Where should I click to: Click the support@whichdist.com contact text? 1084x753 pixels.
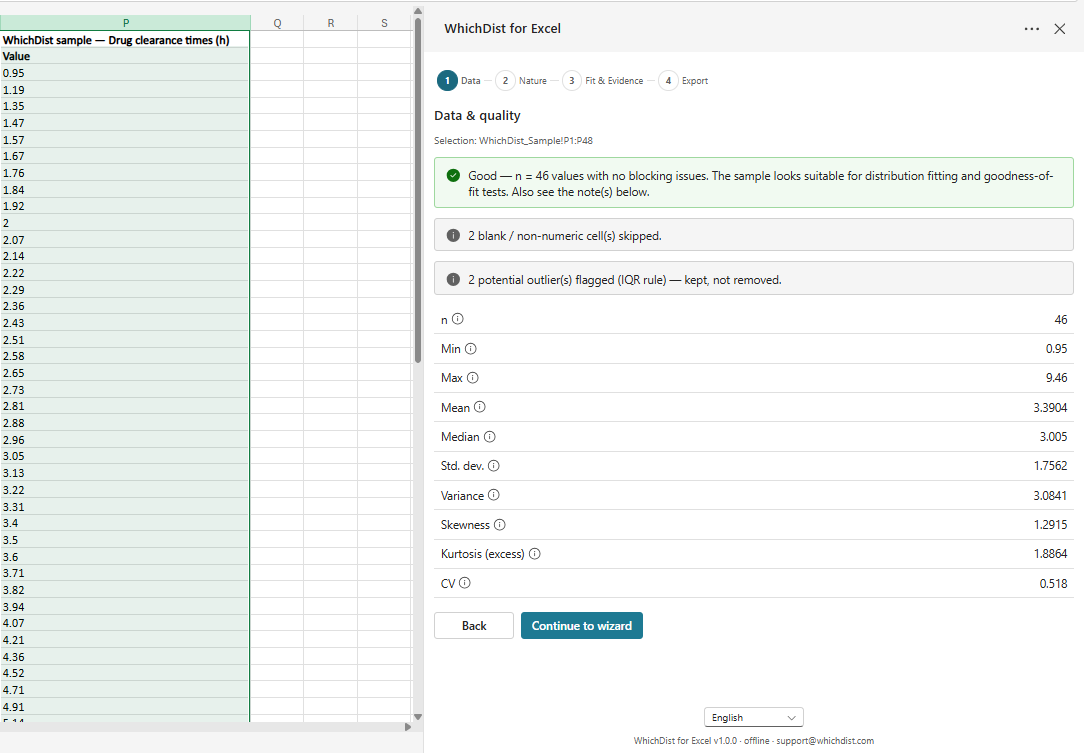click(825, 741)
